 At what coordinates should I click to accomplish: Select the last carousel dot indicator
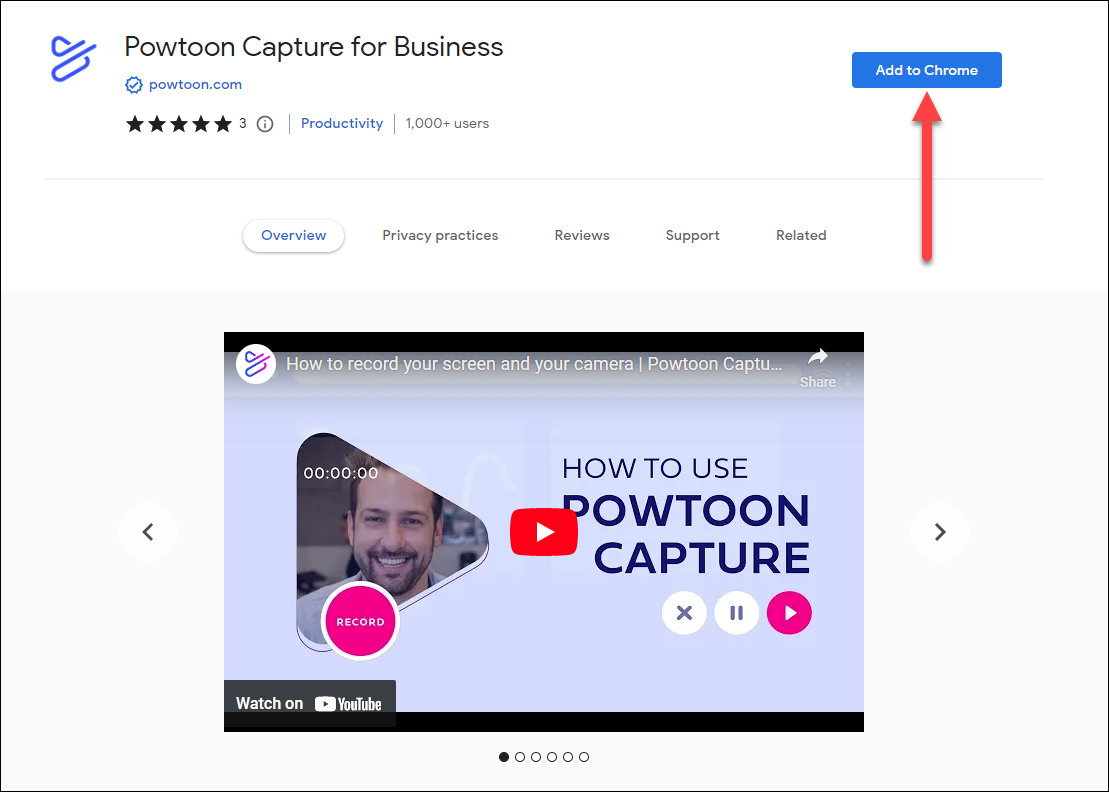(x=583, y=757)
